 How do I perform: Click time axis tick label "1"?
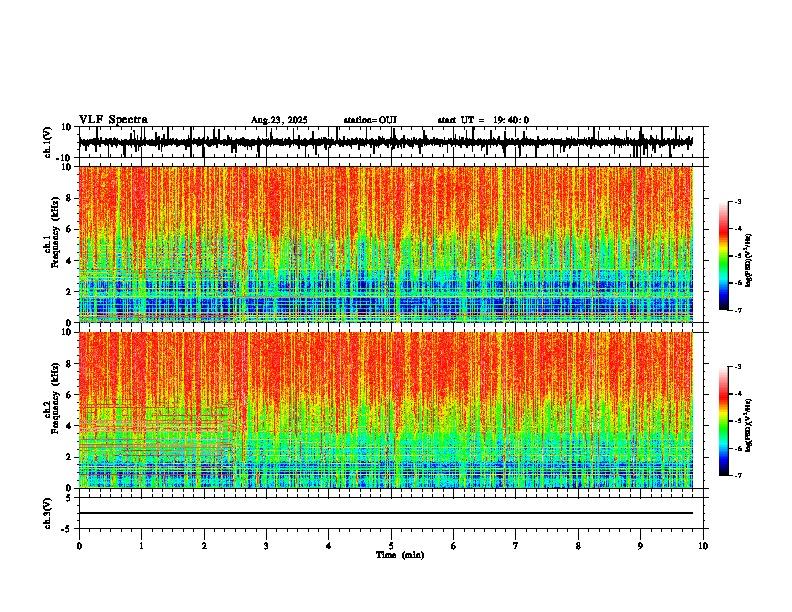pos(141,546)
